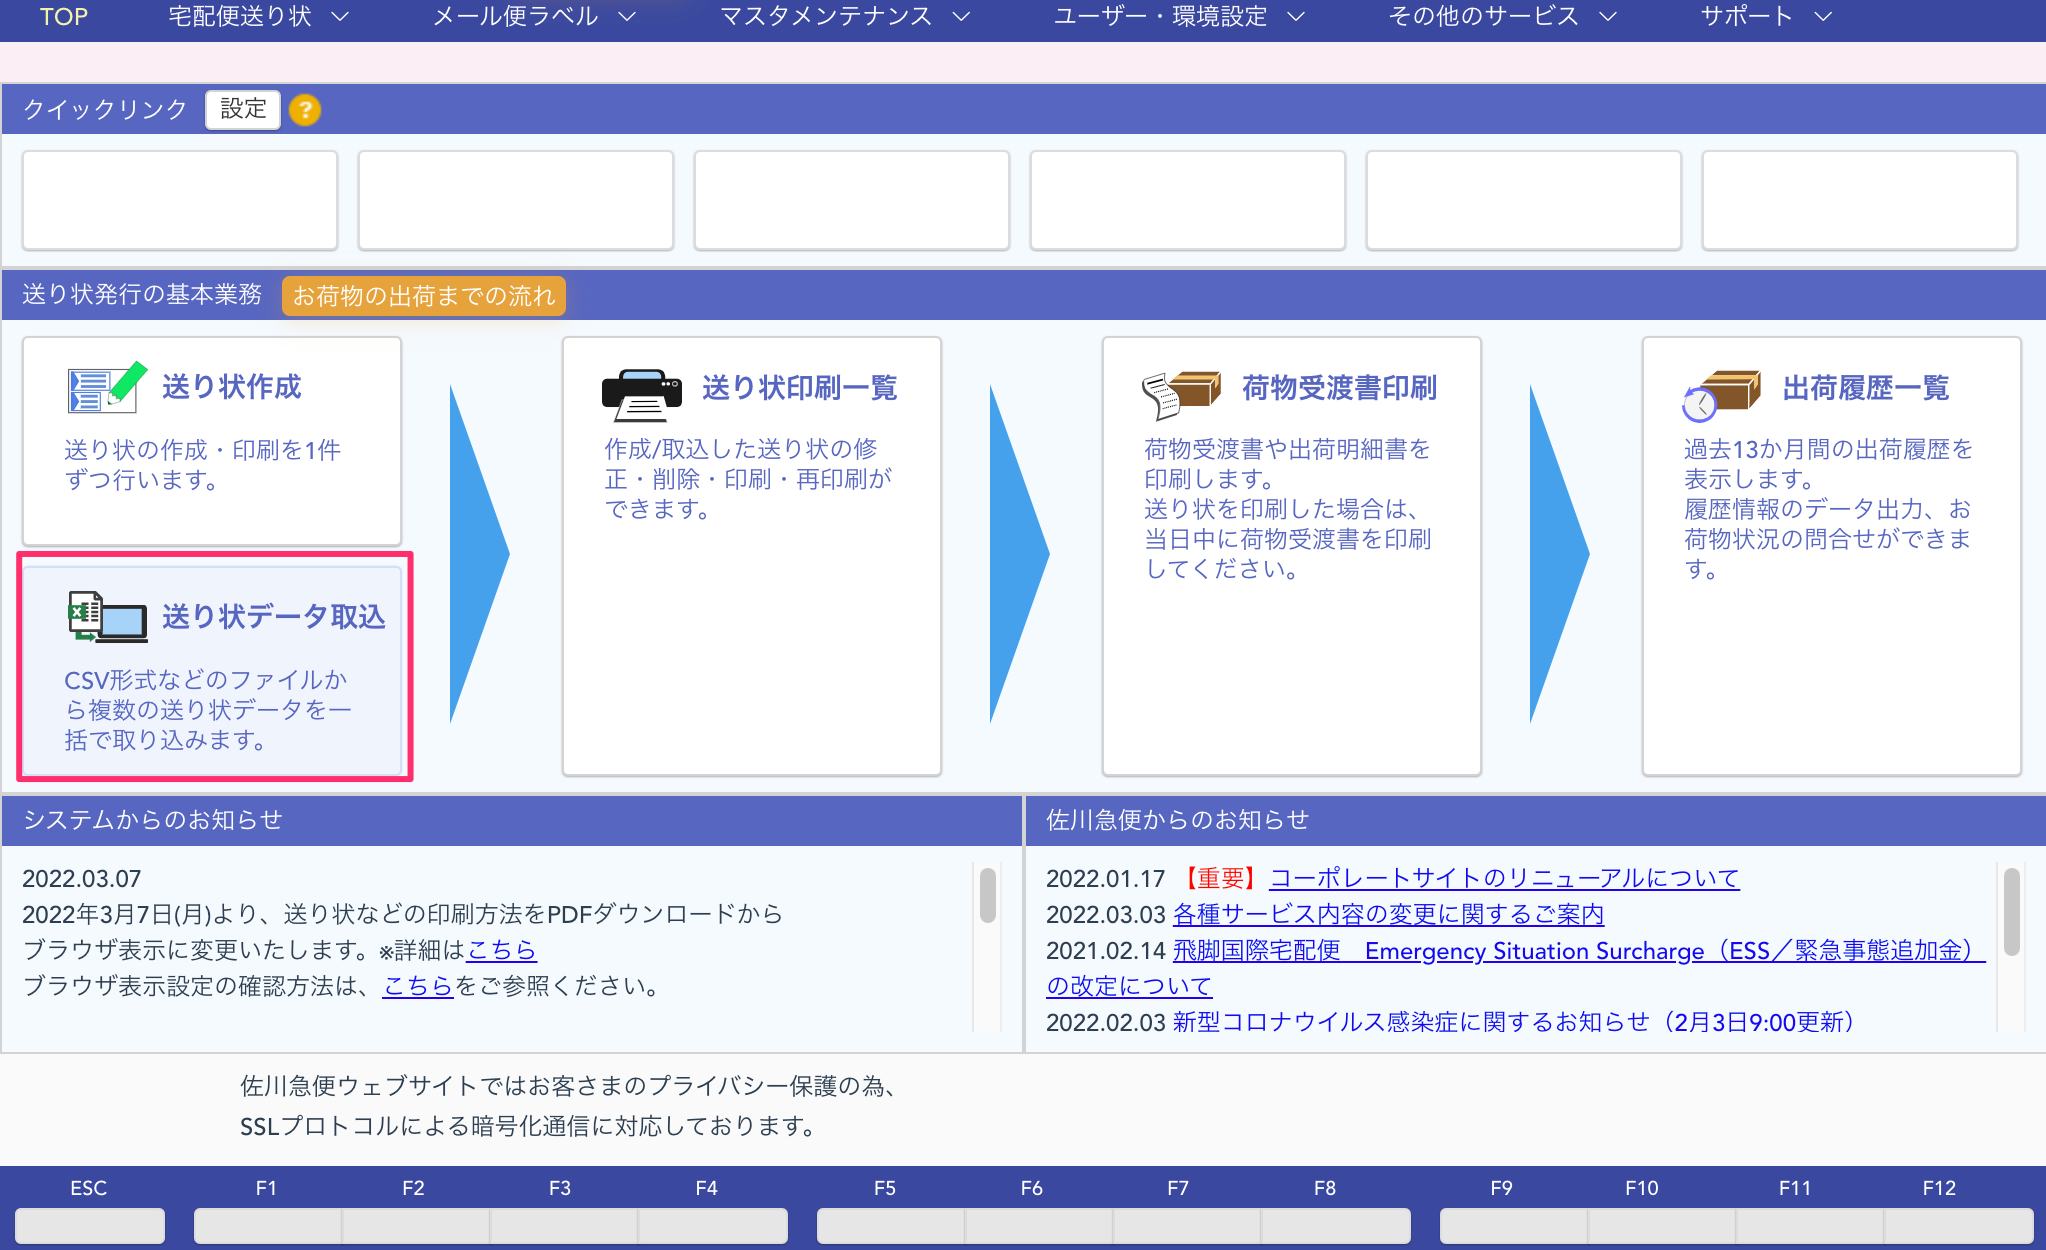Go to the TOP menu item
The image size is (2046, 1250).
(64, 17)
